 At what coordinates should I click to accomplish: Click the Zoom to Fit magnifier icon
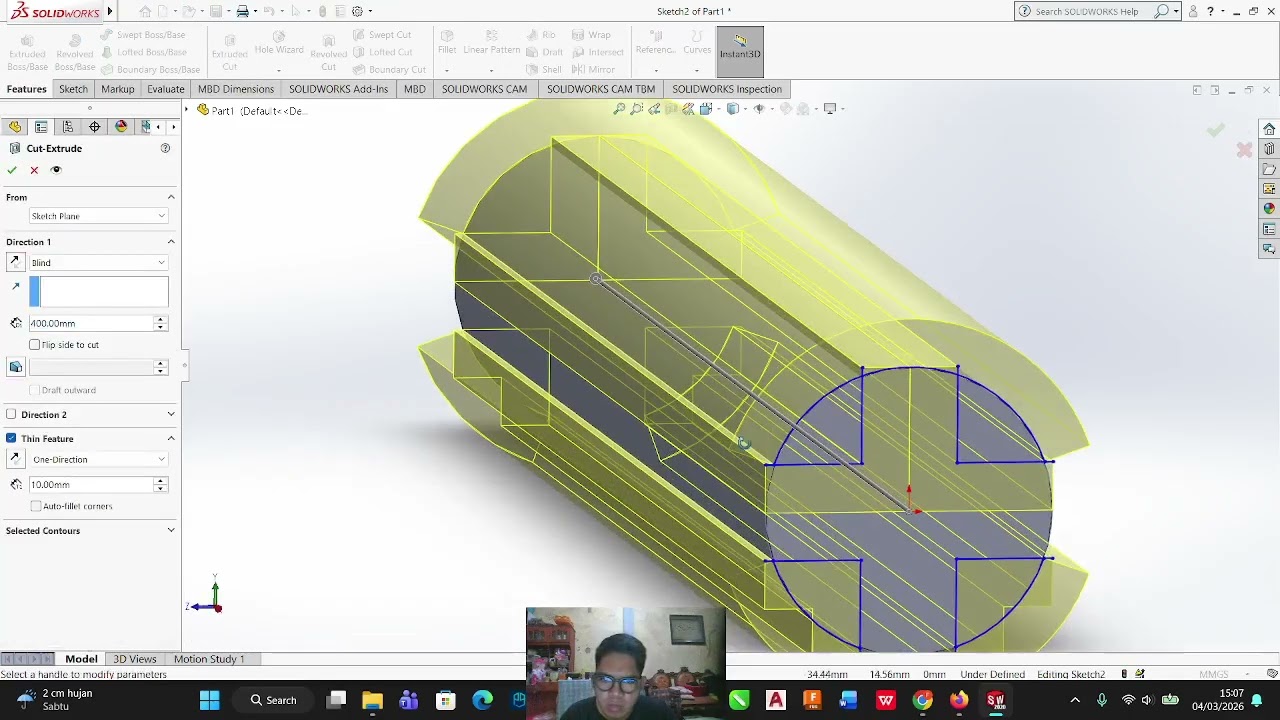coord(619,109)
